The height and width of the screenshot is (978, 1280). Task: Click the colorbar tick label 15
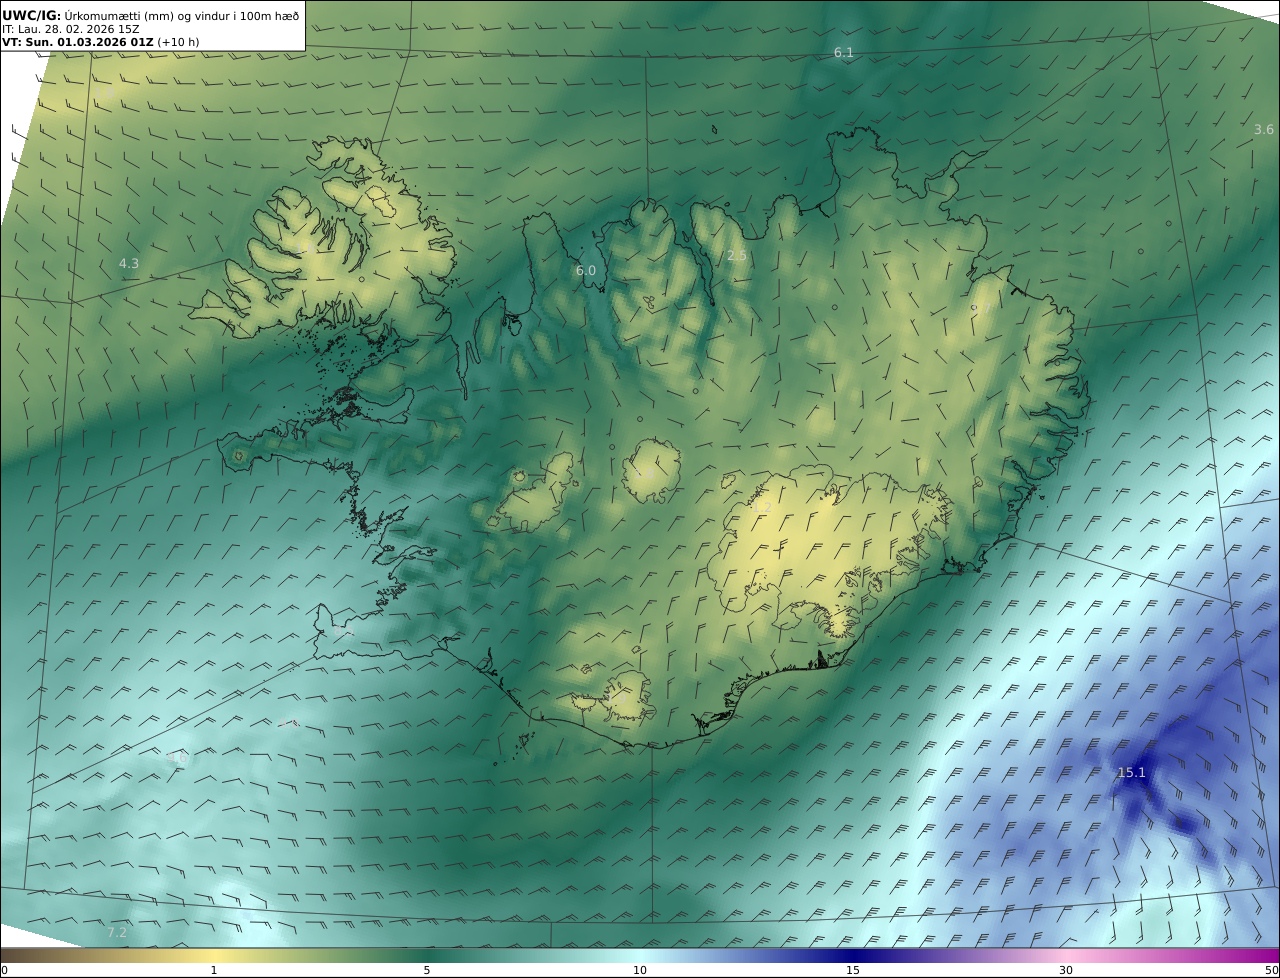853,970
